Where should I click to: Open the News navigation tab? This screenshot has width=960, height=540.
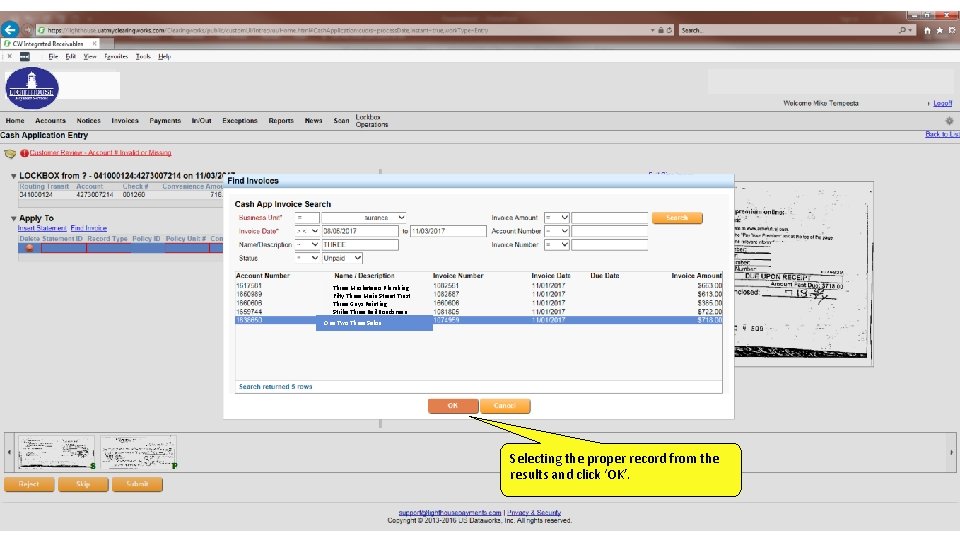(x=313, y=121)
